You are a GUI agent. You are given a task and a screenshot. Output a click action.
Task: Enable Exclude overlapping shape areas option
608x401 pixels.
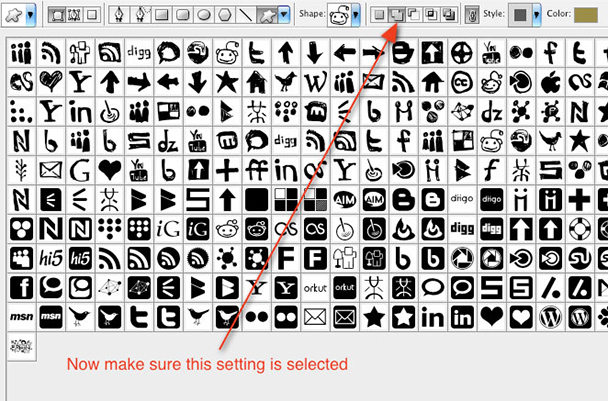click(449, 15)
